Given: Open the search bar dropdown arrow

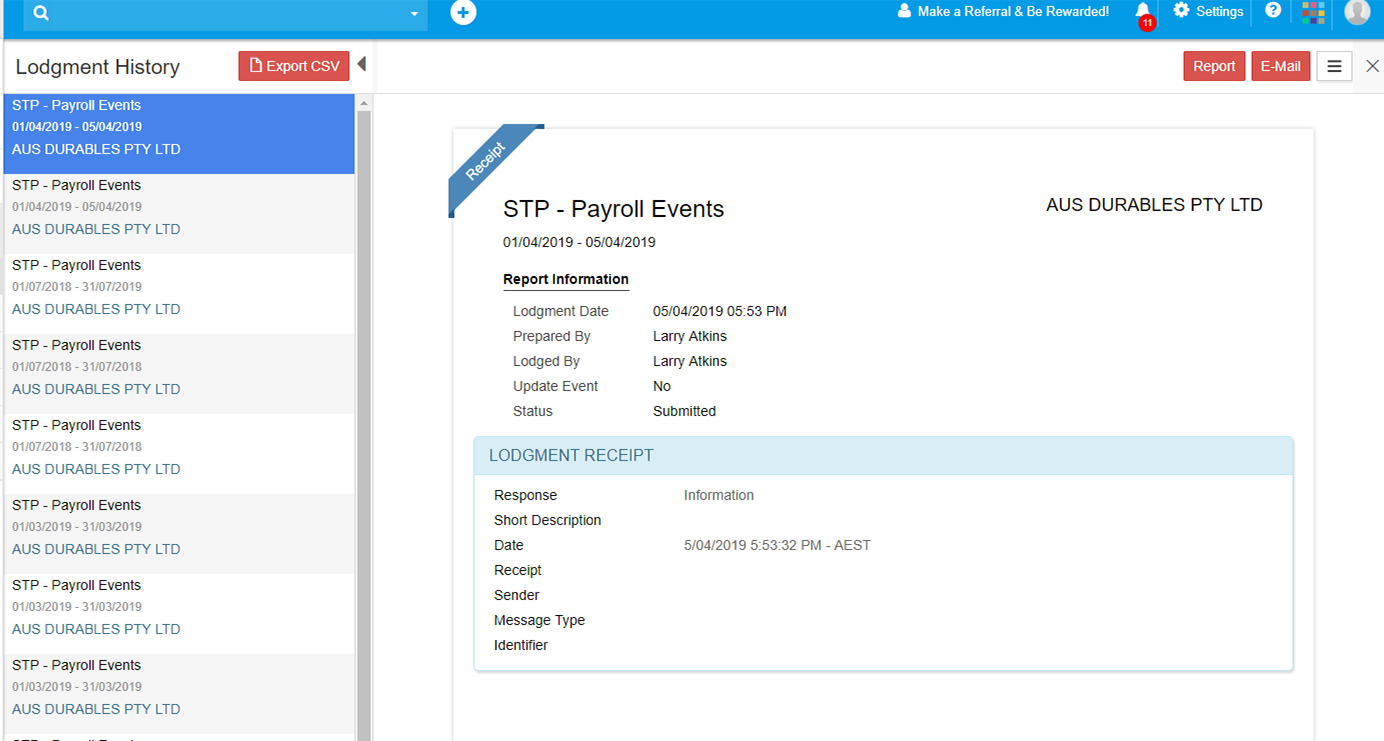Looking at the screenshot, I should 414,14.
